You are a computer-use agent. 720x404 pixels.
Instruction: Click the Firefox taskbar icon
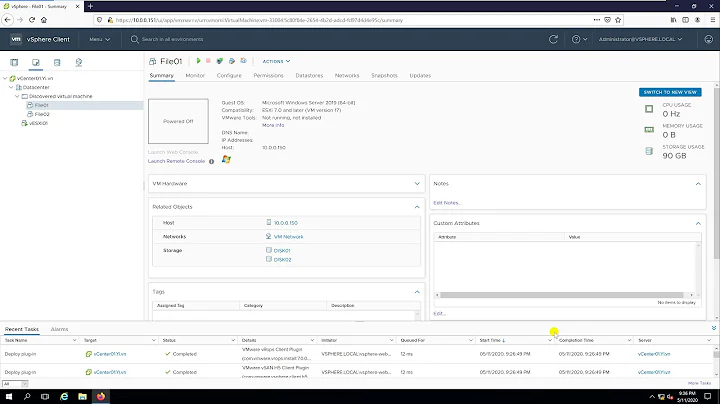coord(101,396)
